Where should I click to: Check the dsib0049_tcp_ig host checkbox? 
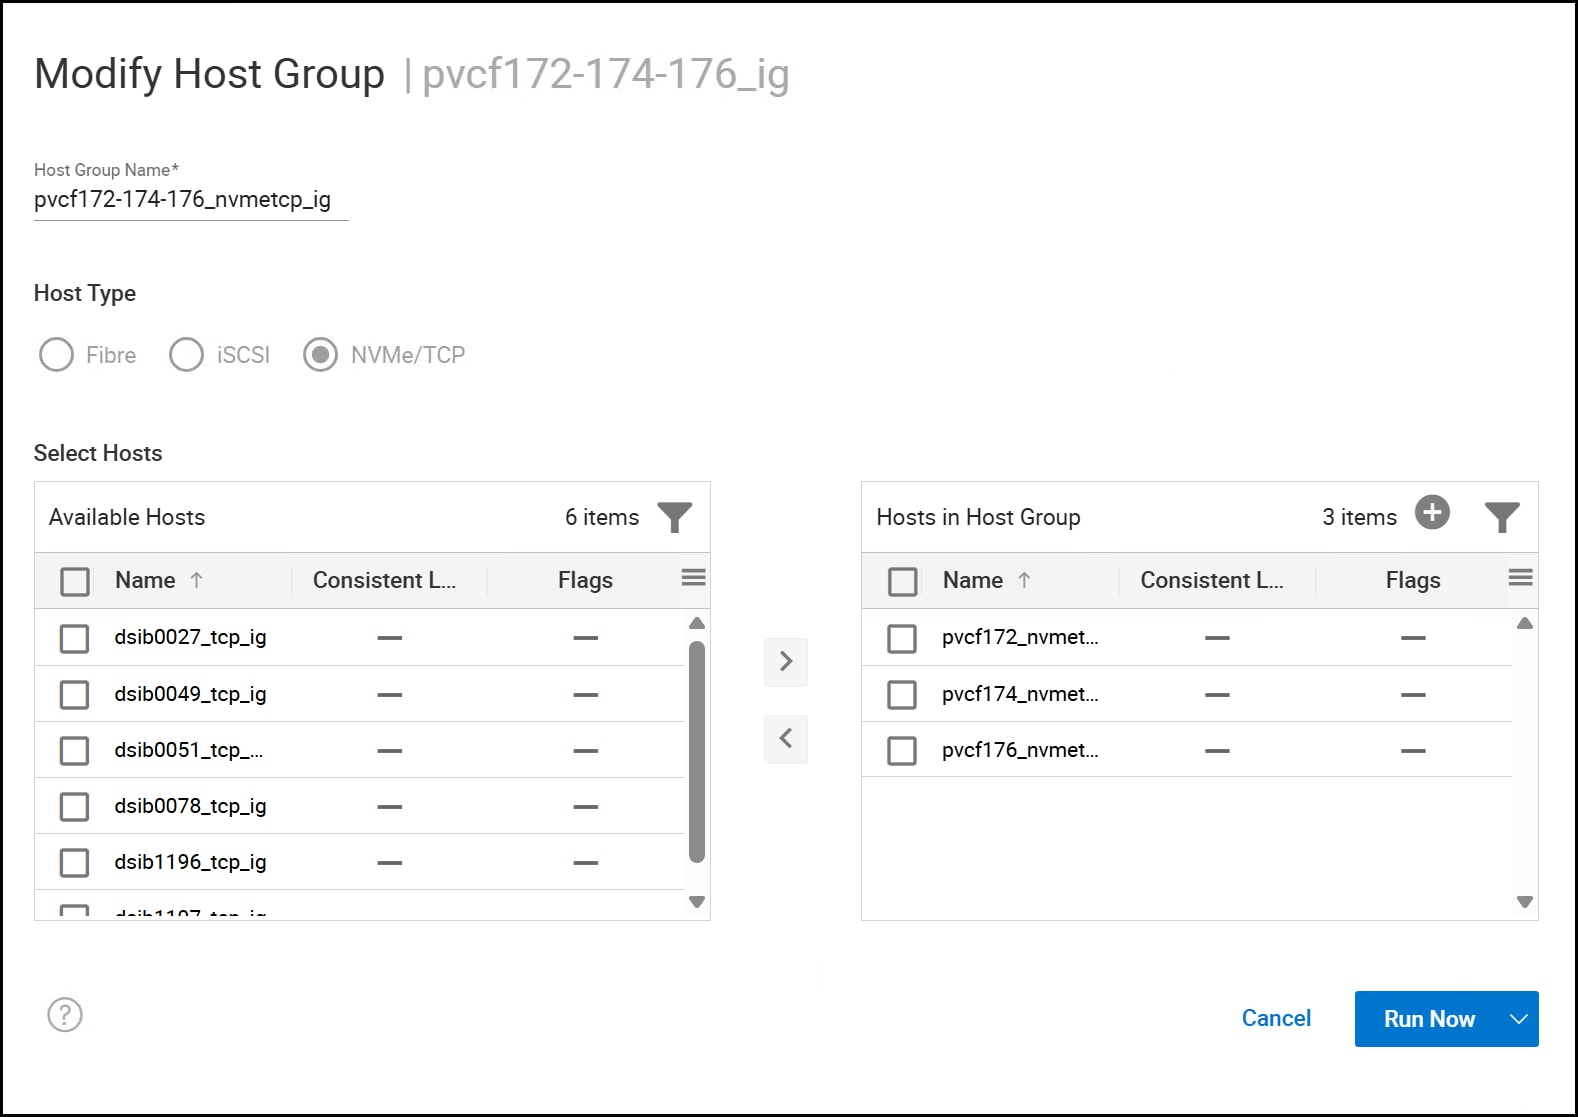74,694
